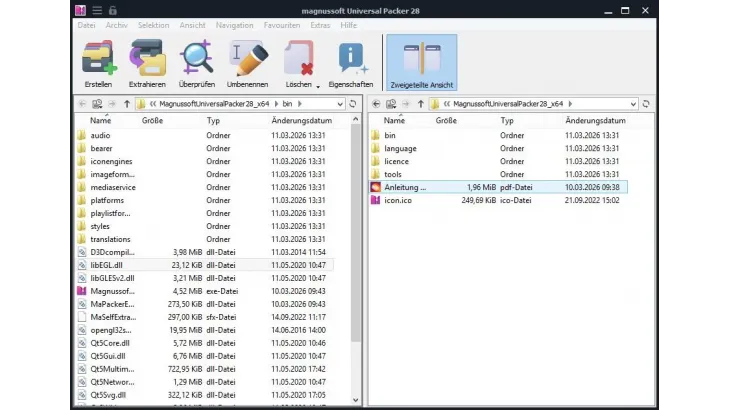The height and width of the screenshot is (410, 730).
Task: Open Eigenschaften info icon
Action: (350, 59)
